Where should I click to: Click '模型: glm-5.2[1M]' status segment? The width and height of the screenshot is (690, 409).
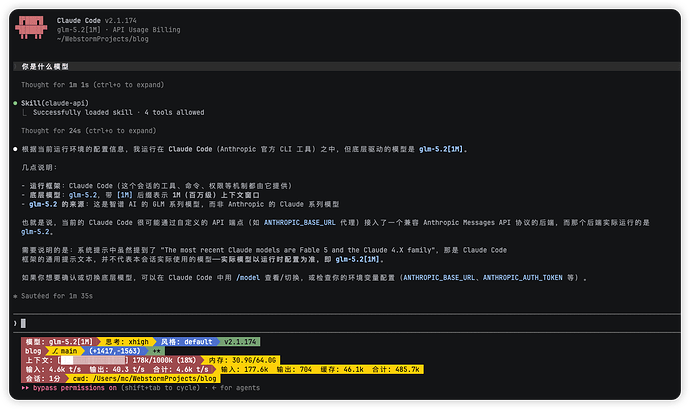pos(59,342)
